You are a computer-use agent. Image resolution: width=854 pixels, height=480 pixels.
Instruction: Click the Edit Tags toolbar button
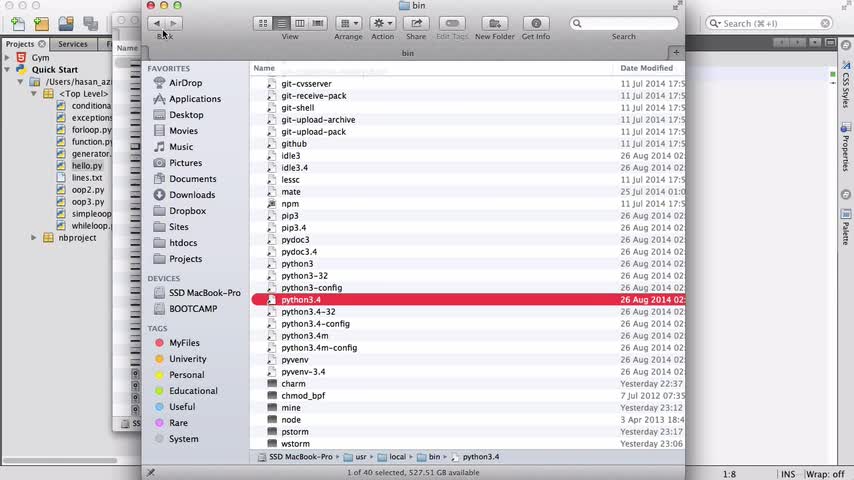[x=452, y=23]
